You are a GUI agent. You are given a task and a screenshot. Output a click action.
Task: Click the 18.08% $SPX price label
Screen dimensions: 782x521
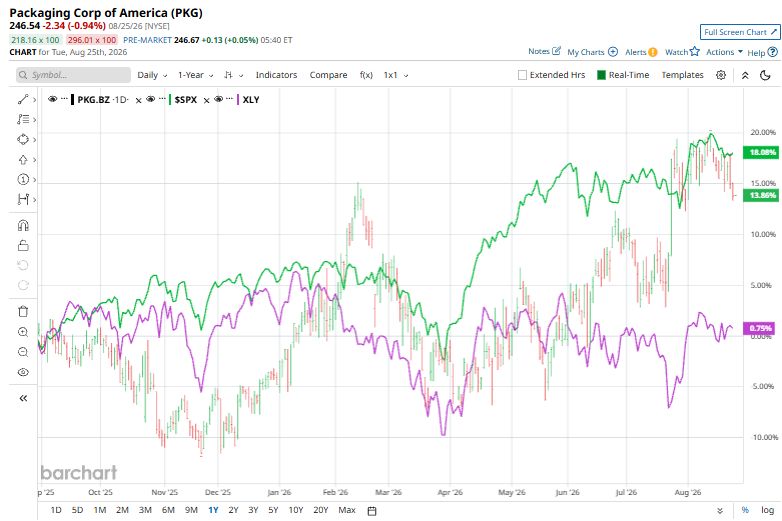tap(761, 152)
